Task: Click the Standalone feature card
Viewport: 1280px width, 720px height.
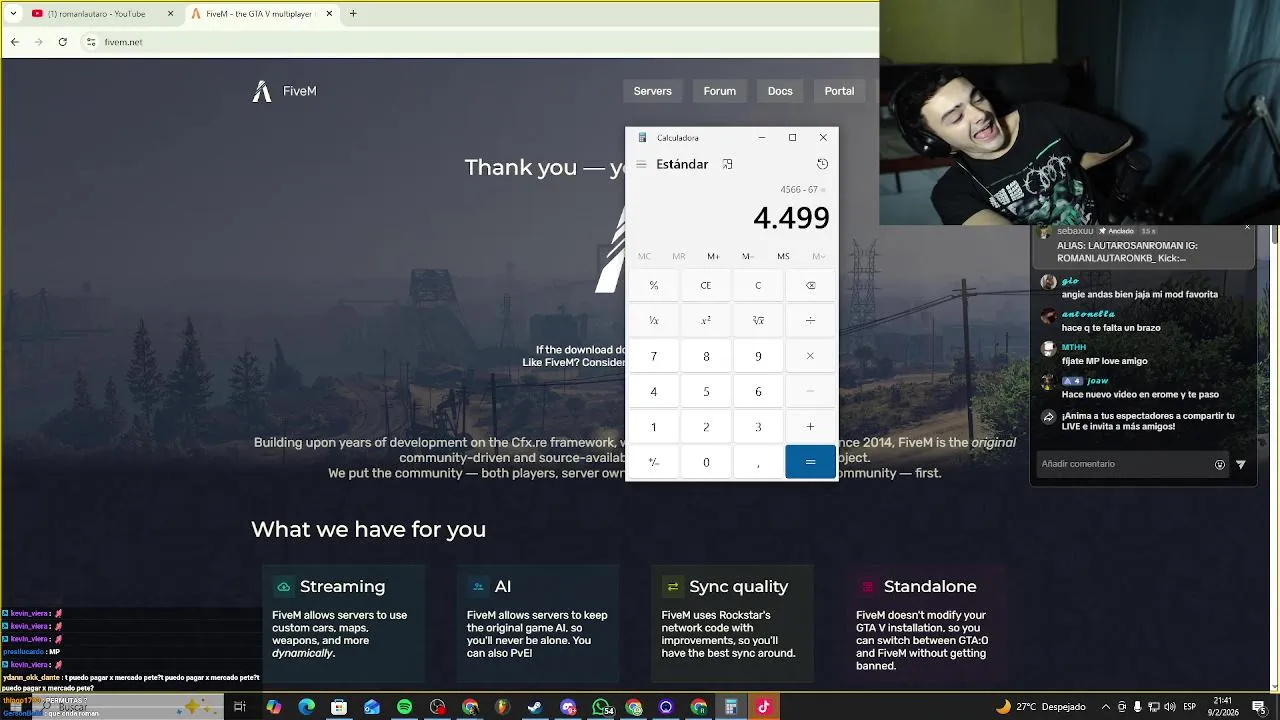Action: point(927,623)
